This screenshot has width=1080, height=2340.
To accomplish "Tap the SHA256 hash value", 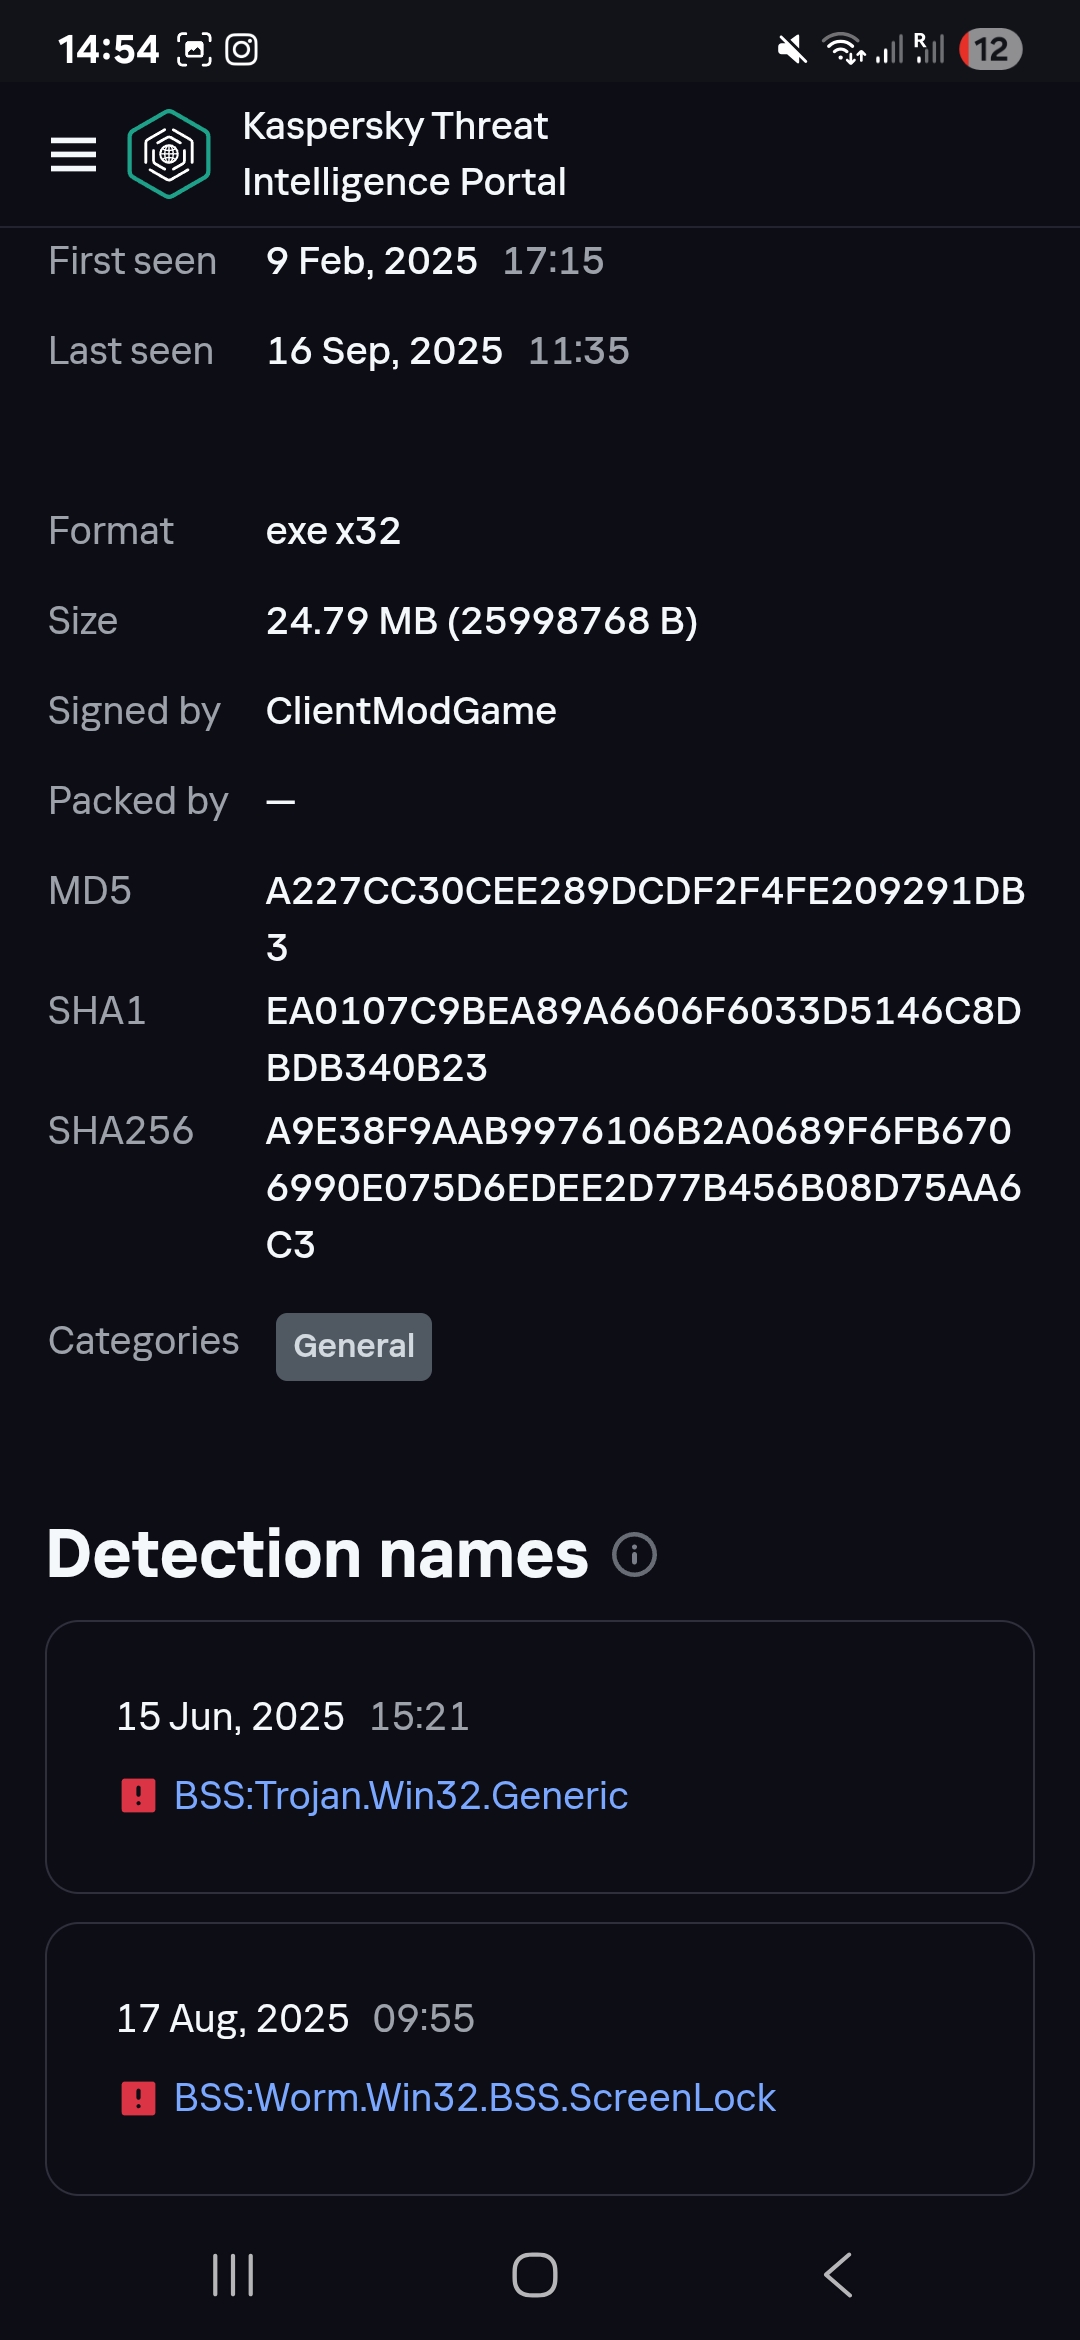I will [x=643, y=1187].
